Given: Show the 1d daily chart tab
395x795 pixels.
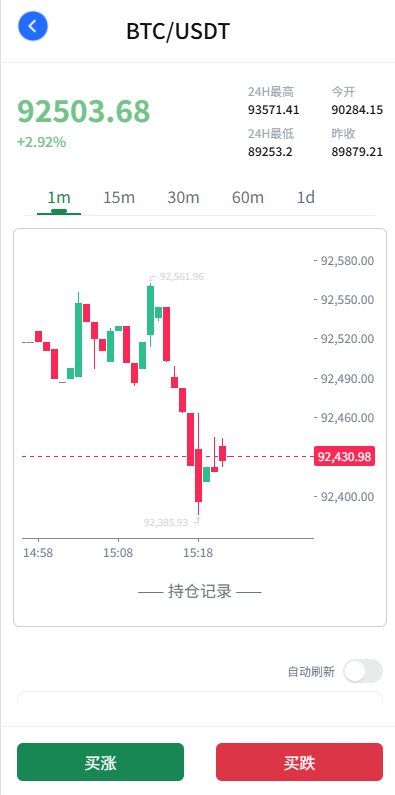Looking at the screenshot, I should coord(306,198).
